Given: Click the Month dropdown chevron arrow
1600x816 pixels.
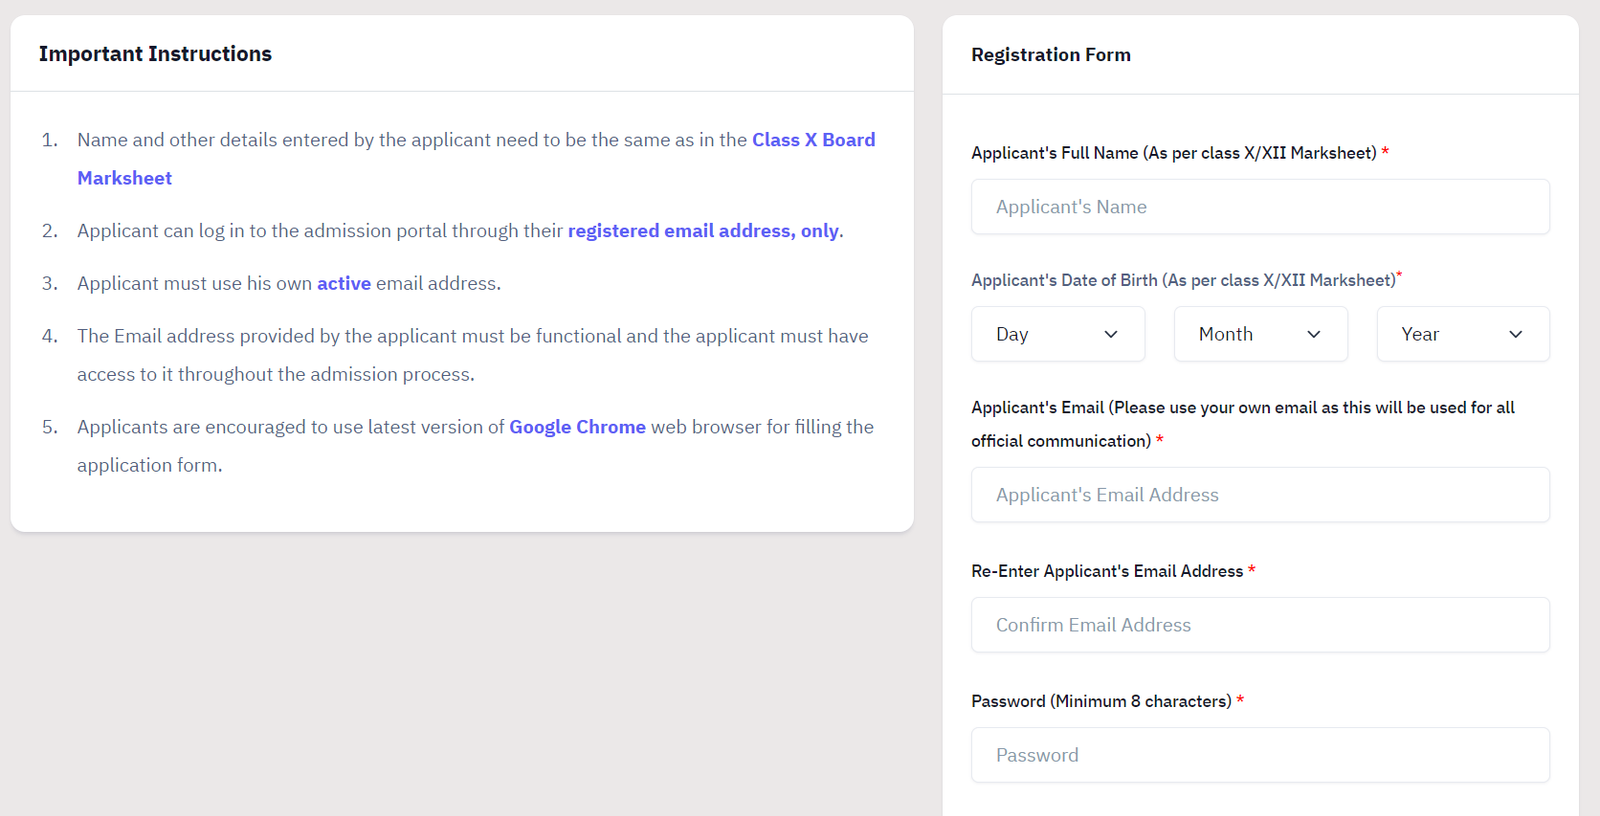Looking at the screenshot, I should (x=1314, y=334).
